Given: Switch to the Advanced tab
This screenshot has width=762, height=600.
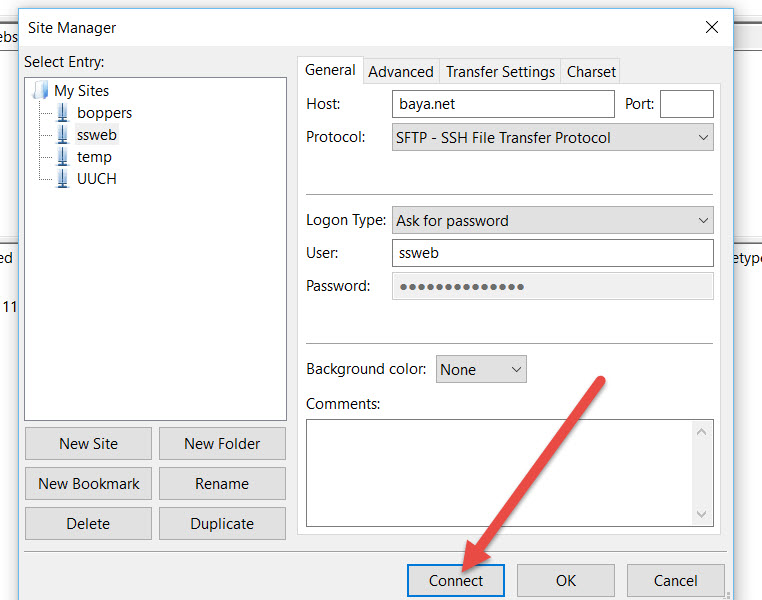Looking at the screenshot, I should coord(400,72).
